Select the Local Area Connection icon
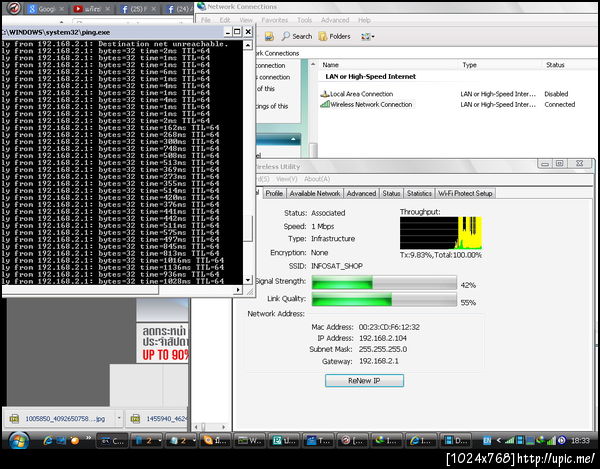 coord(324,94)
